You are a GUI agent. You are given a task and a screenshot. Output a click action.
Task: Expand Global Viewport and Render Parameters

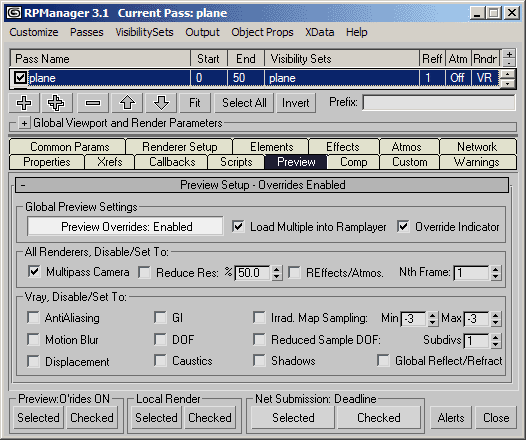(24, 123)
